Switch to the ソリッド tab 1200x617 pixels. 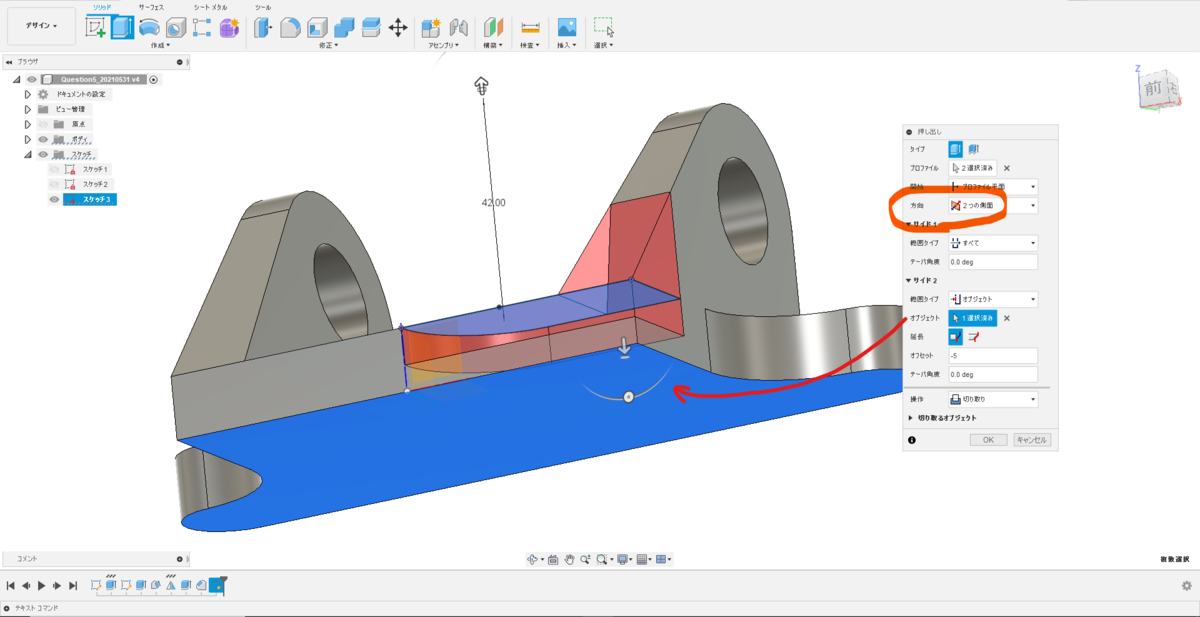tap(103, 7)
